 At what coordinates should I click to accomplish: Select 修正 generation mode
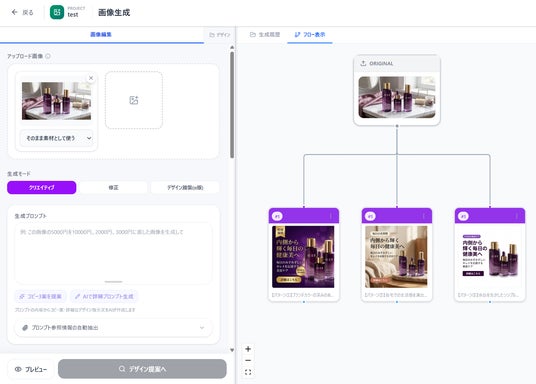113,187
